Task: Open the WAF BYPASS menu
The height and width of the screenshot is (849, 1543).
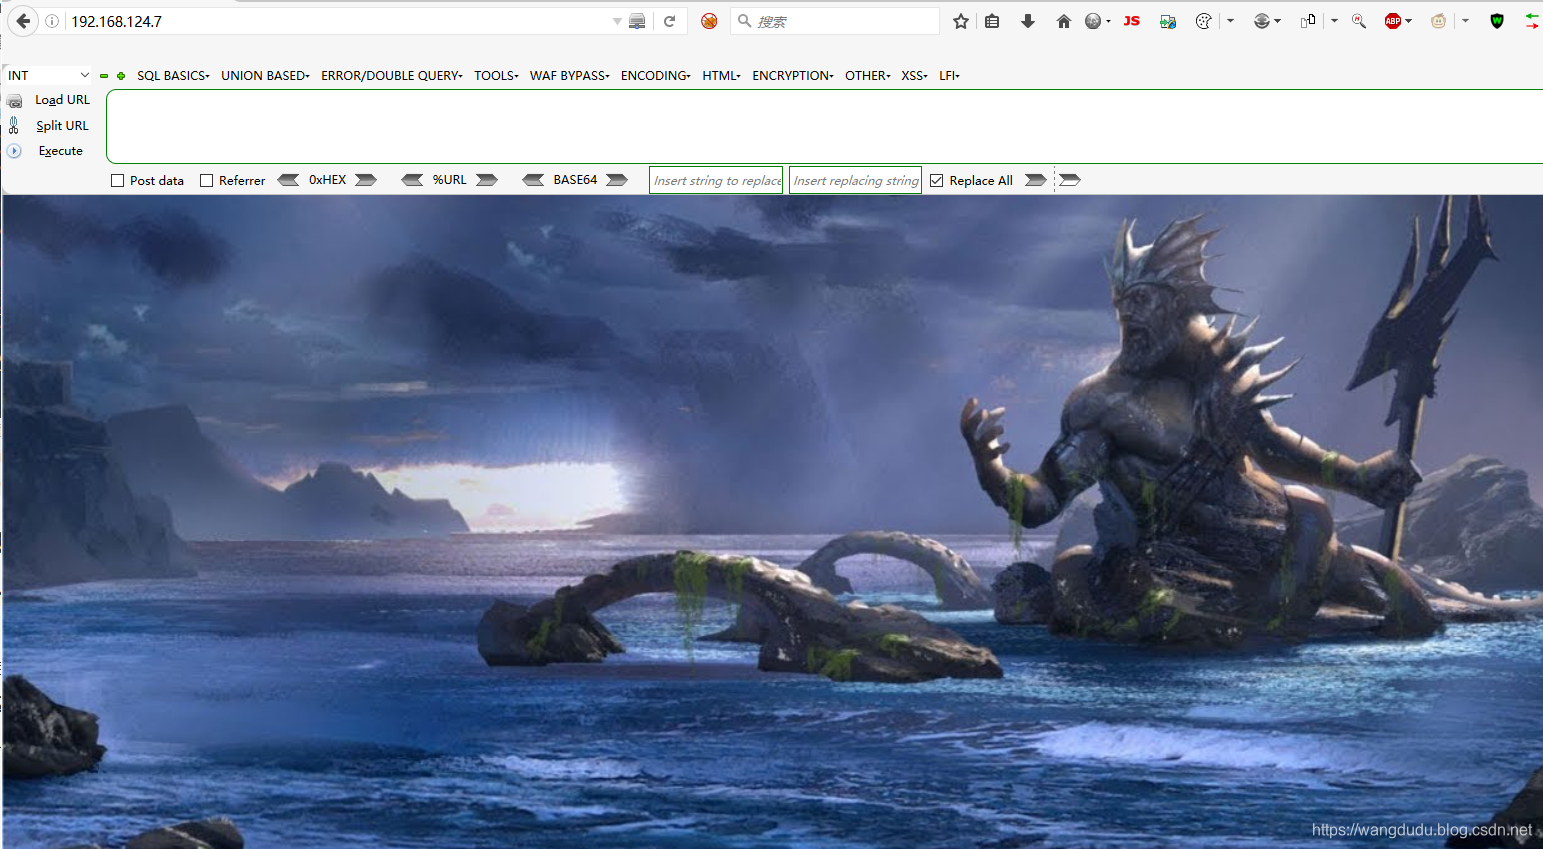Action: (570, 76)
